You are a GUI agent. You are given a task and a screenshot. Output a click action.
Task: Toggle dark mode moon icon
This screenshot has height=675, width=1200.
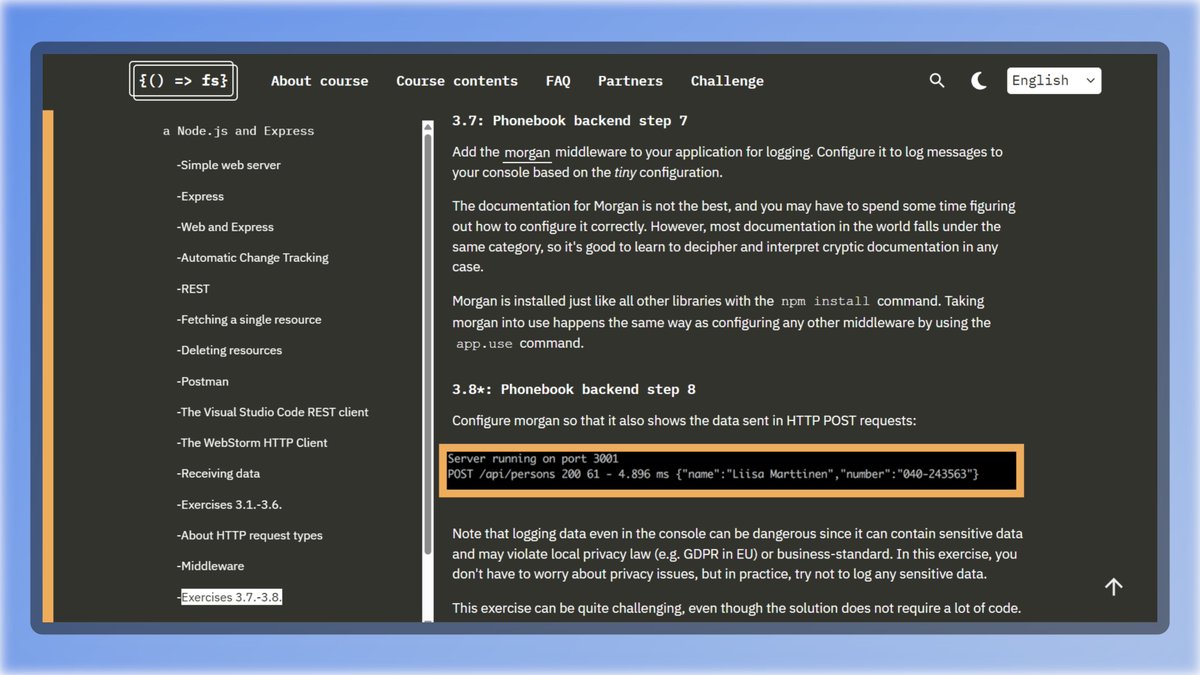(x=979, y=81)
